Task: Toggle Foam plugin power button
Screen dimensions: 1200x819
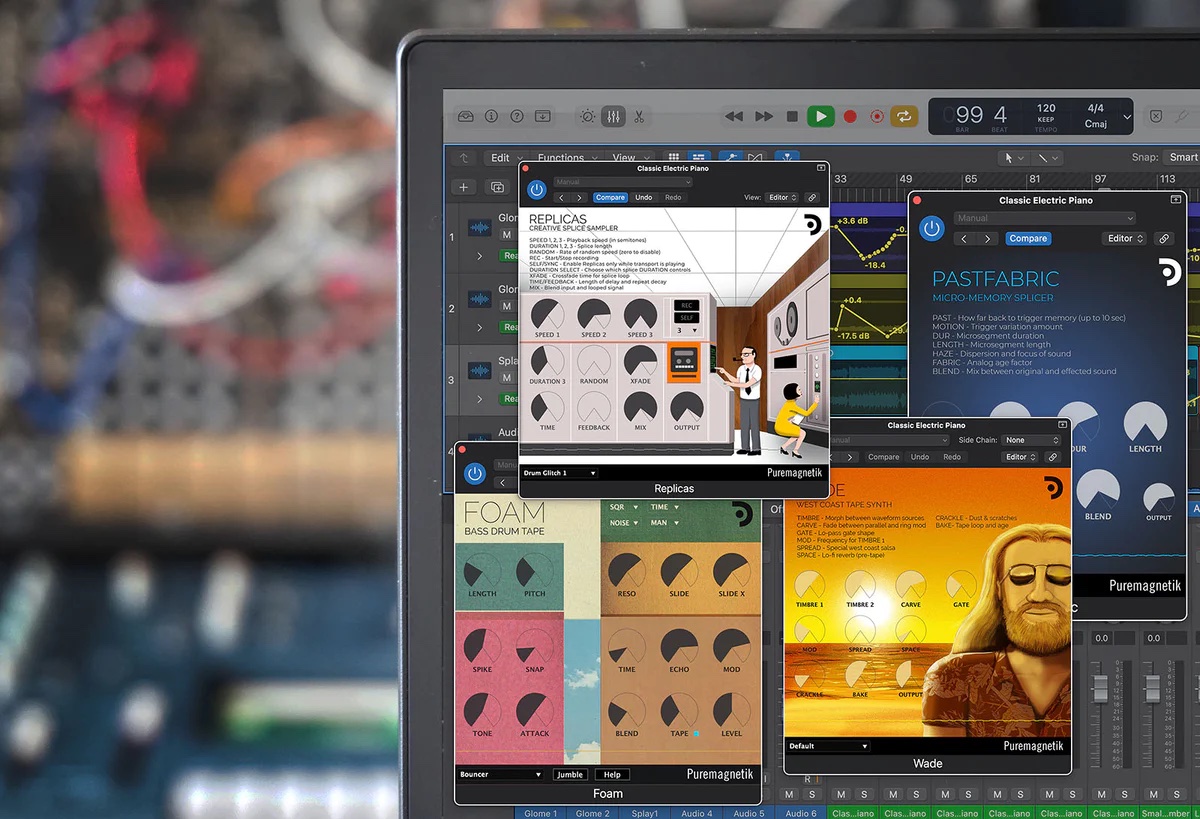Action: (x=475, y=473)
